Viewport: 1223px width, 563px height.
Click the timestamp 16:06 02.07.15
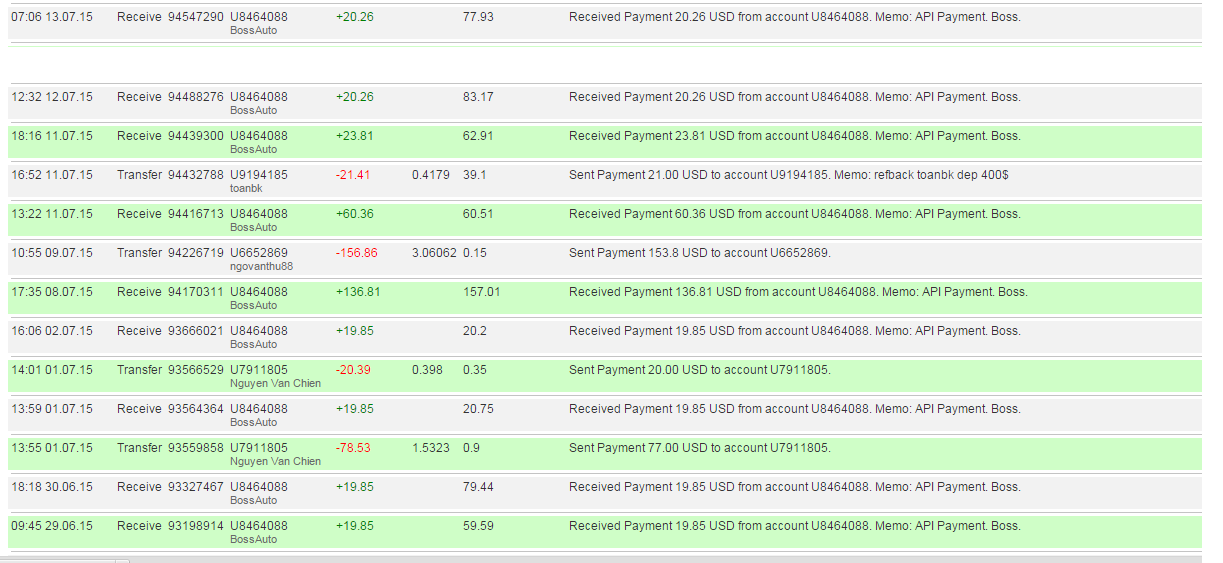tap(52, 331)
